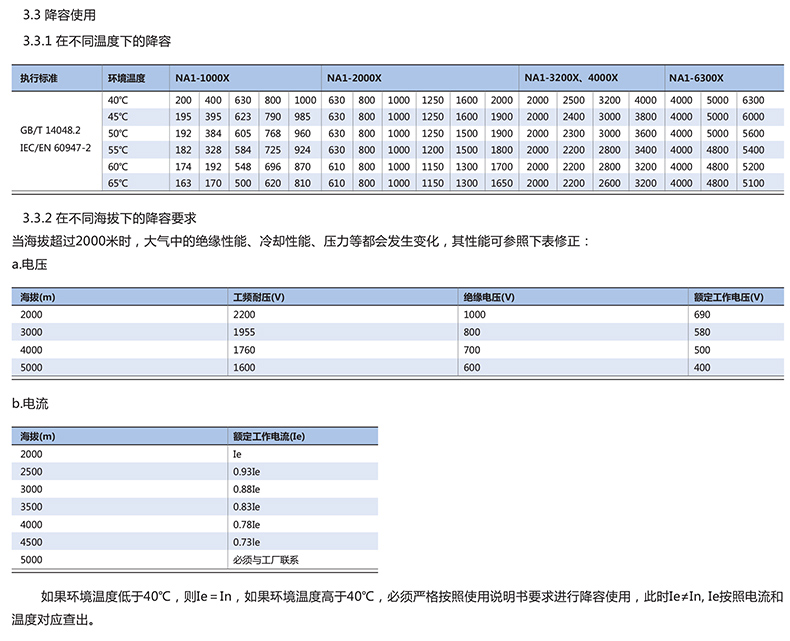Viewport: 790px width, 641px height.
Task: Select the GB/T 14048.2 standard cell
Action: [52, 132]
